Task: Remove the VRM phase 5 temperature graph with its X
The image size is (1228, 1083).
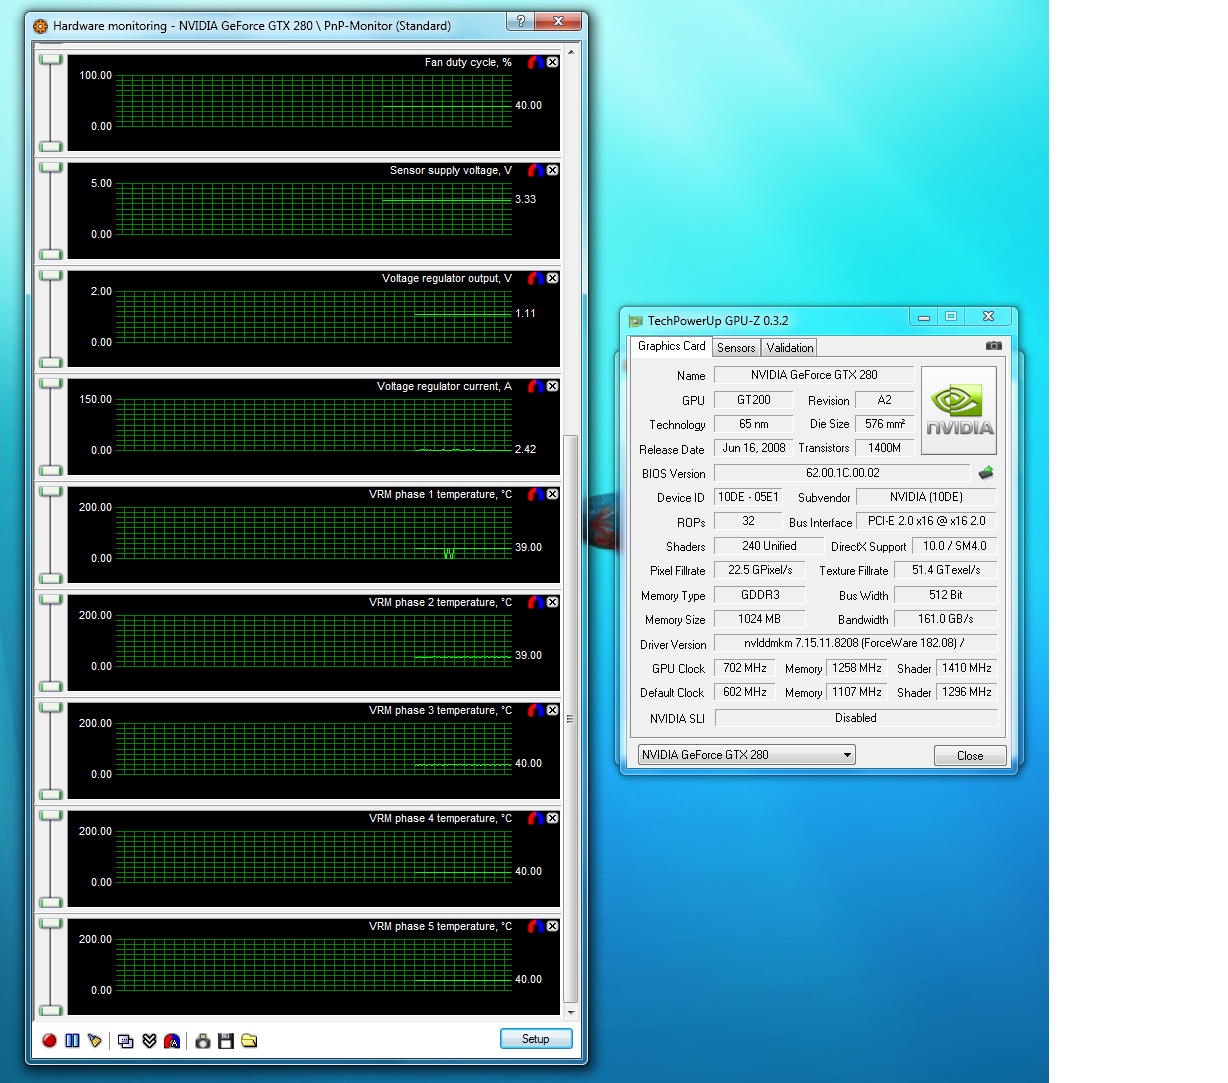Action: tap(553, 926)
